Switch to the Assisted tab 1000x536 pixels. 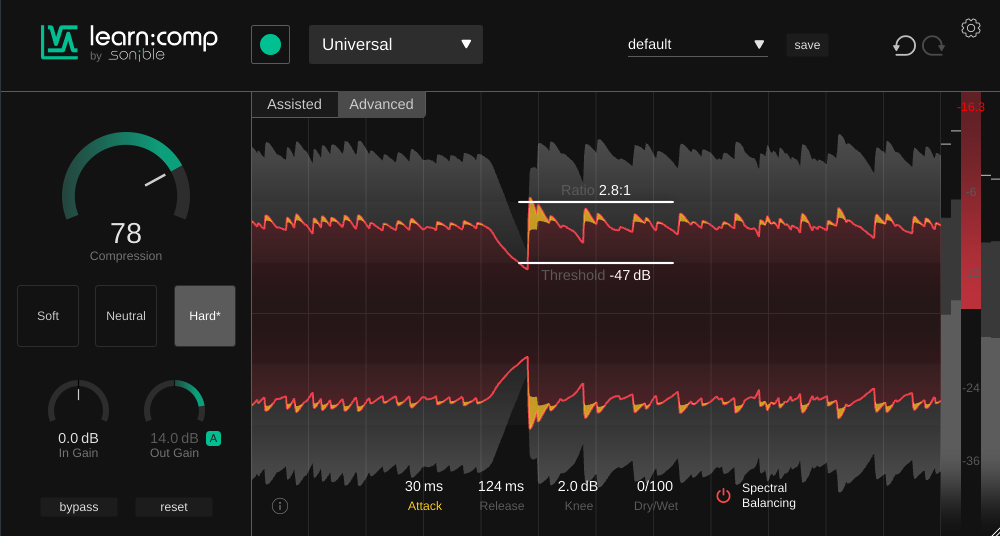coord(294,104)
